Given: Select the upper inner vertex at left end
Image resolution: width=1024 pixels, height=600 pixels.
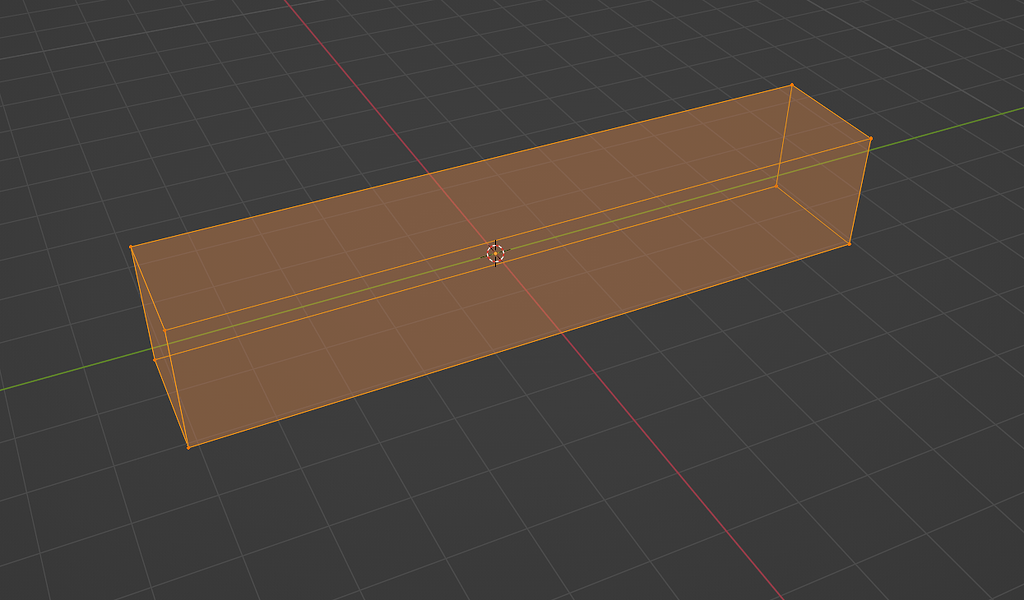Looking at the screenshot, I should (165, 328).
